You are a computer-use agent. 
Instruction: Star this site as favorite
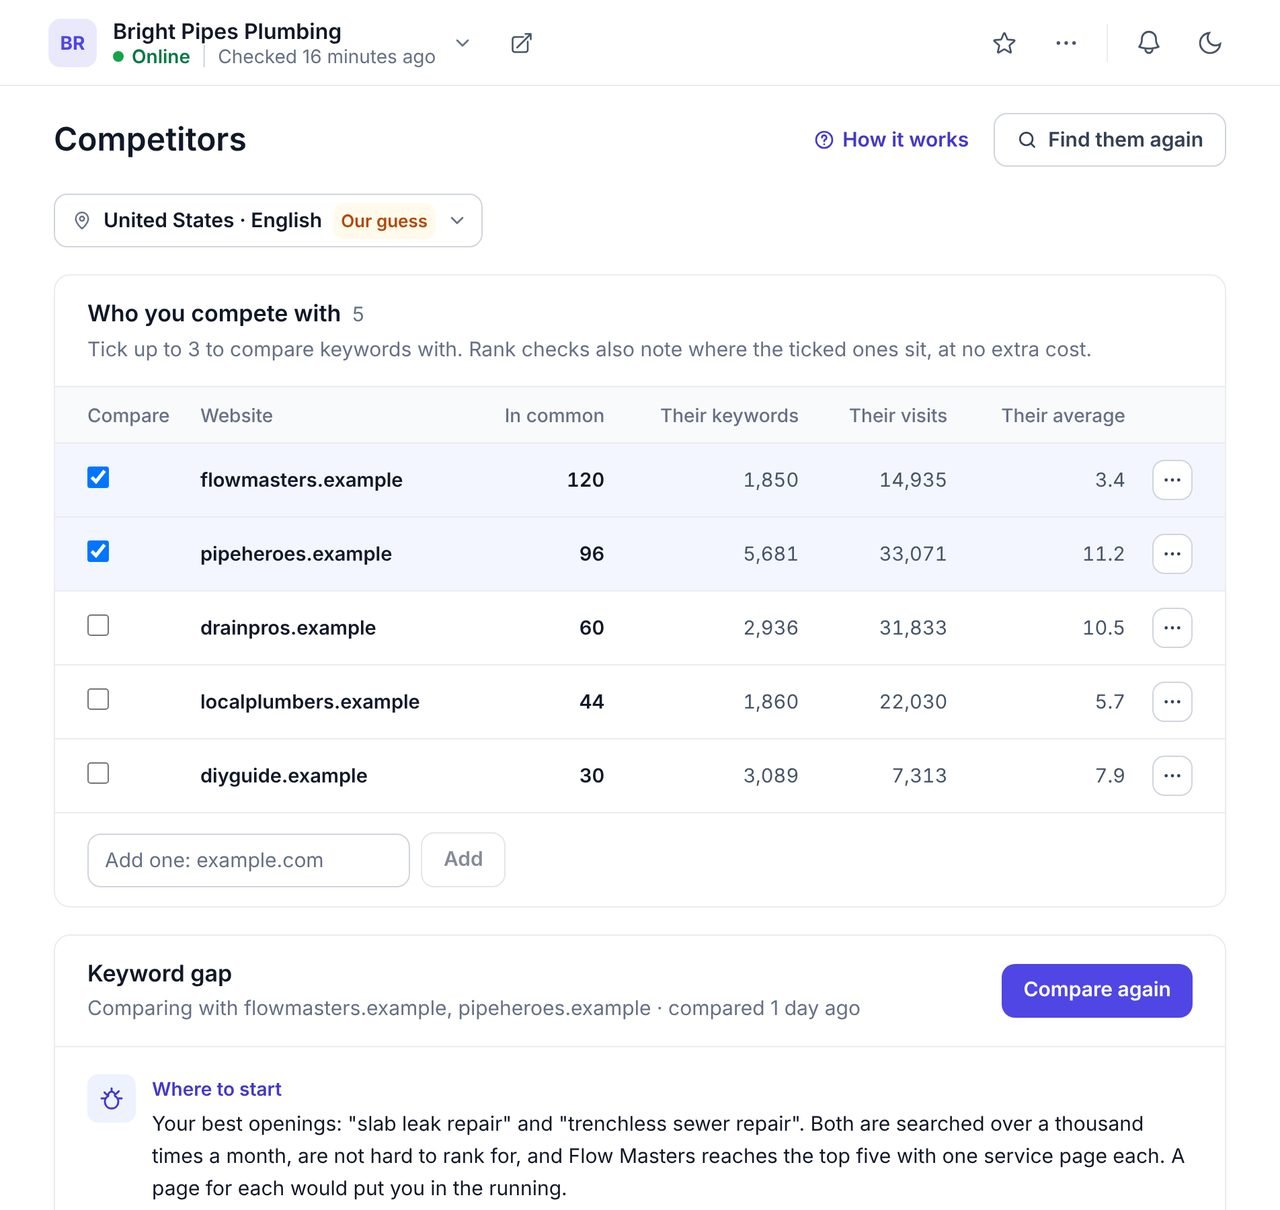point(1004,43)
